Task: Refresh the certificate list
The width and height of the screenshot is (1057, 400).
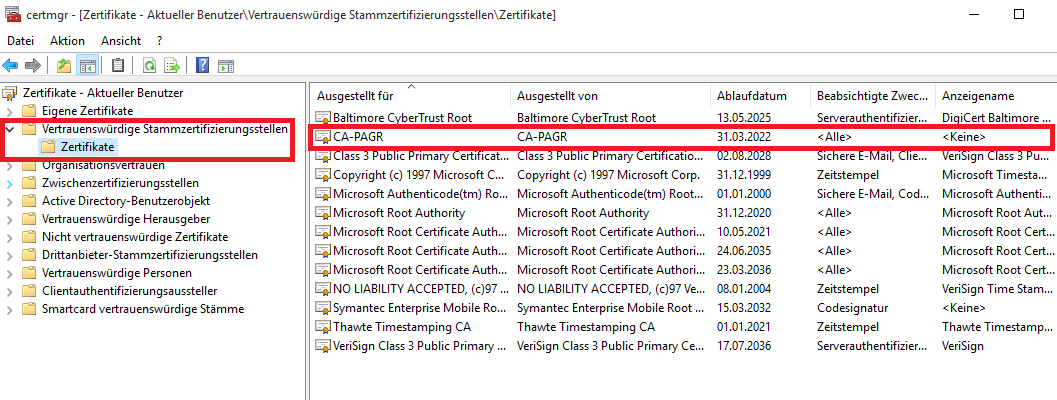Action: 149,65
